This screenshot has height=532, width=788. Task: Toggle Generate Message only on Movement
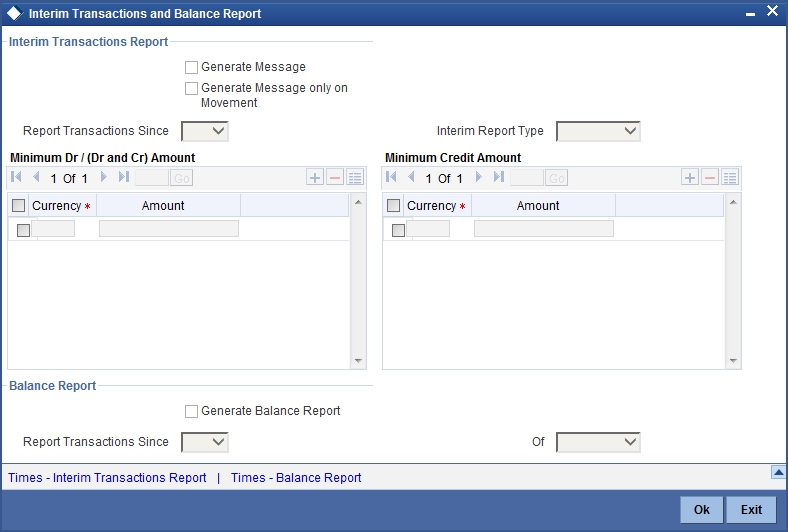pyautogui.click(x=191, y=88)
